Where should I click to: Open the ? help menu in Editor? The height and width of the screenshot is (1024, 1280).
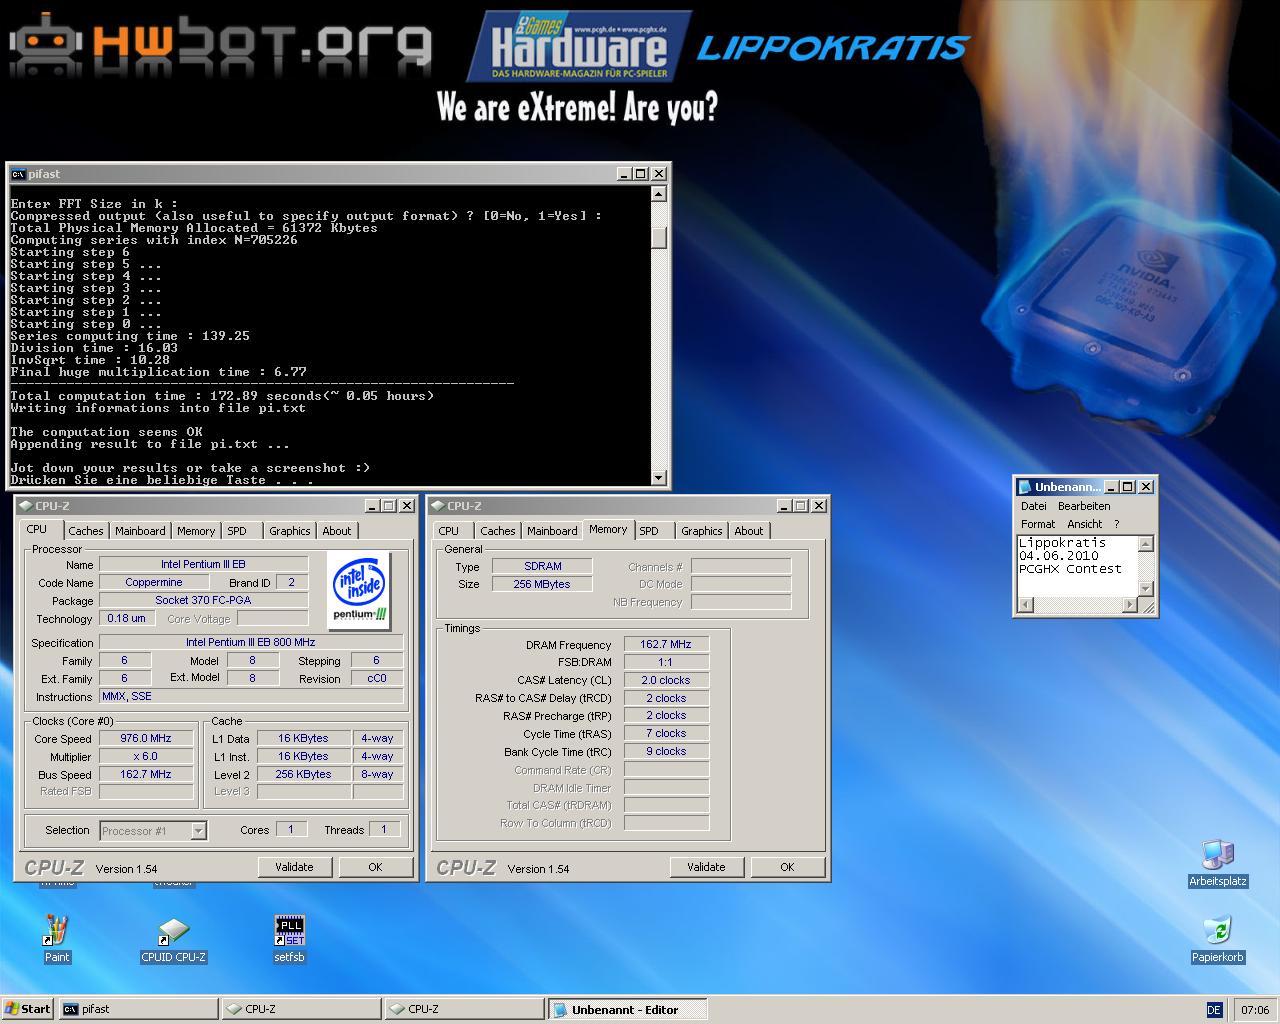tap(1116, 524)
